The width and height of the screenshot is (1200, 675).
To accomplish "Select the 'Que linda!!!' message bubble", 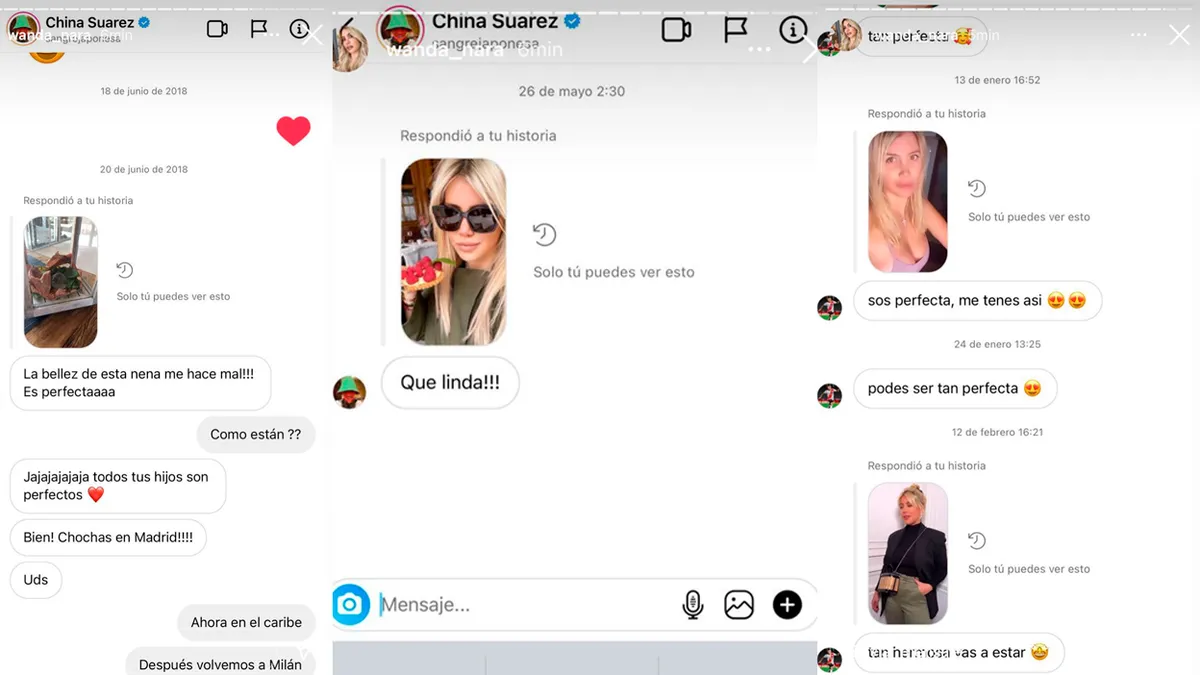I will pyautogui.click(x=450, y=383).
